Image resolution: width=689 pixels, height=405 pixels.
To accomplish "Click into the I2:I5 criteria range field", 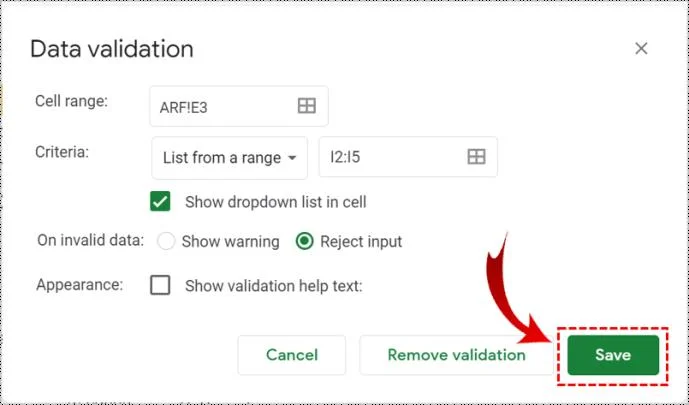I will (x=408, y=157).
